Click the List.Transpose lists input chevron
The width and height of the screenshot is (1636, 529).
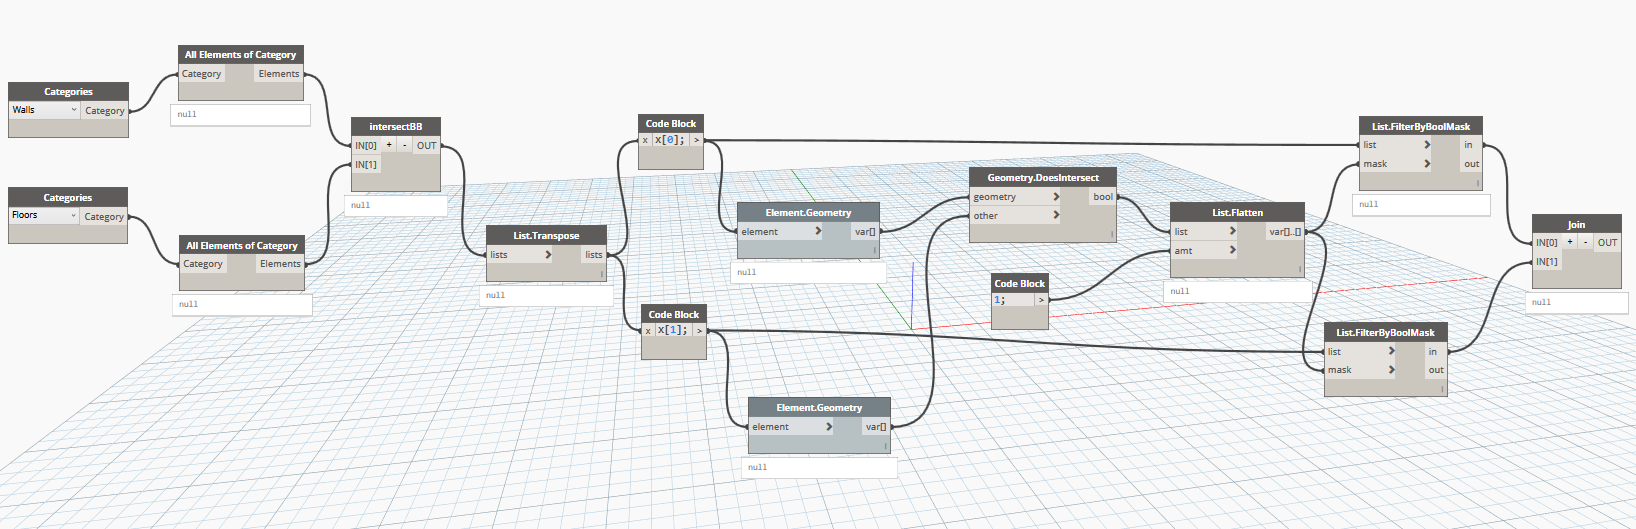tap(548, 254)
